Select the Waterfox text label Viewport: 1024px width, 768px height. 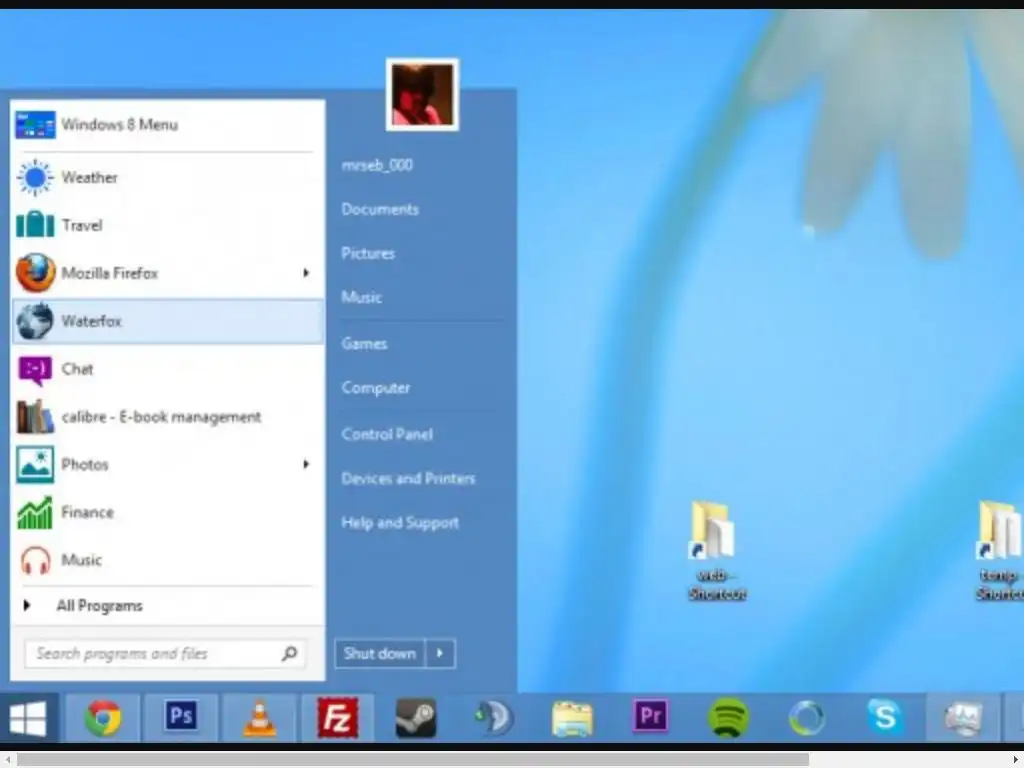click(x=91, y=321)
